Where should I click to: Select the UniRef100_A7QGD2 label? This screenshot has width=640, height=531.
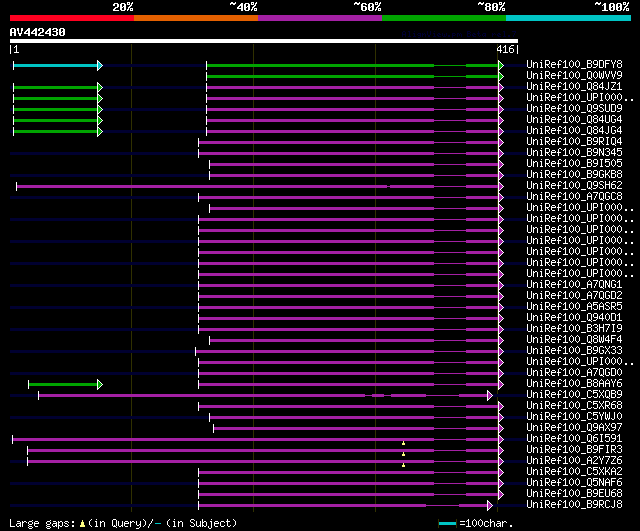tap(574, 295)
